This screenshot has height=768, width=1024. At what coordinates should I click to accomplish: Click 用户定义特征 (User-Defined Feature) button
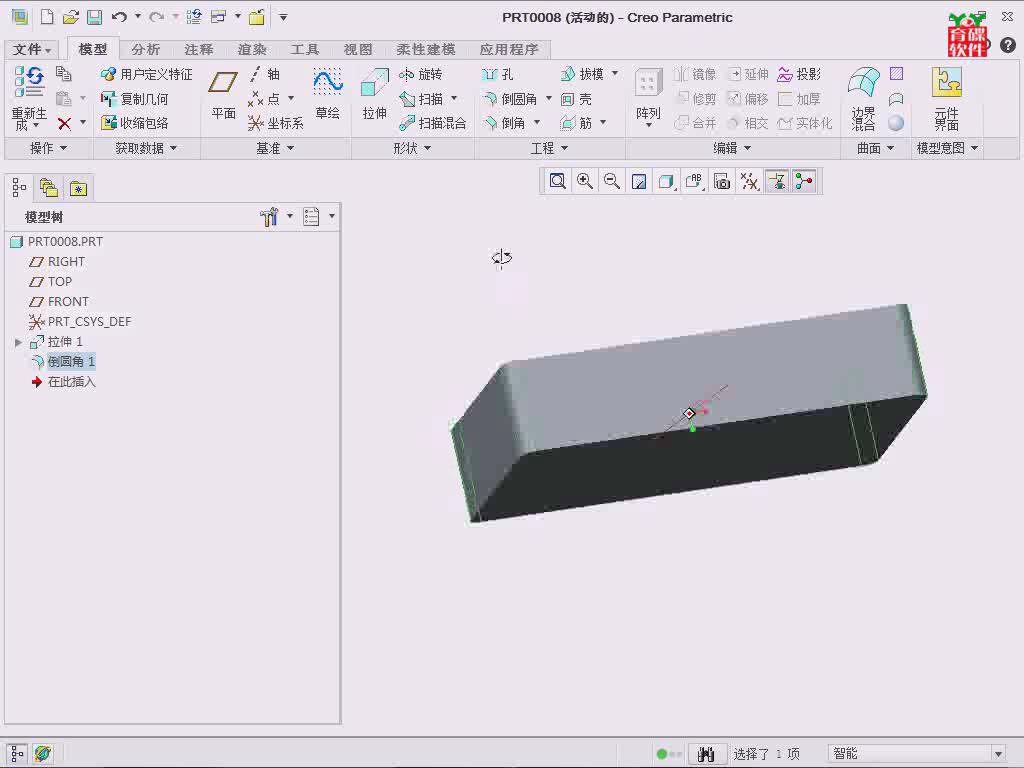click(147, 74)
